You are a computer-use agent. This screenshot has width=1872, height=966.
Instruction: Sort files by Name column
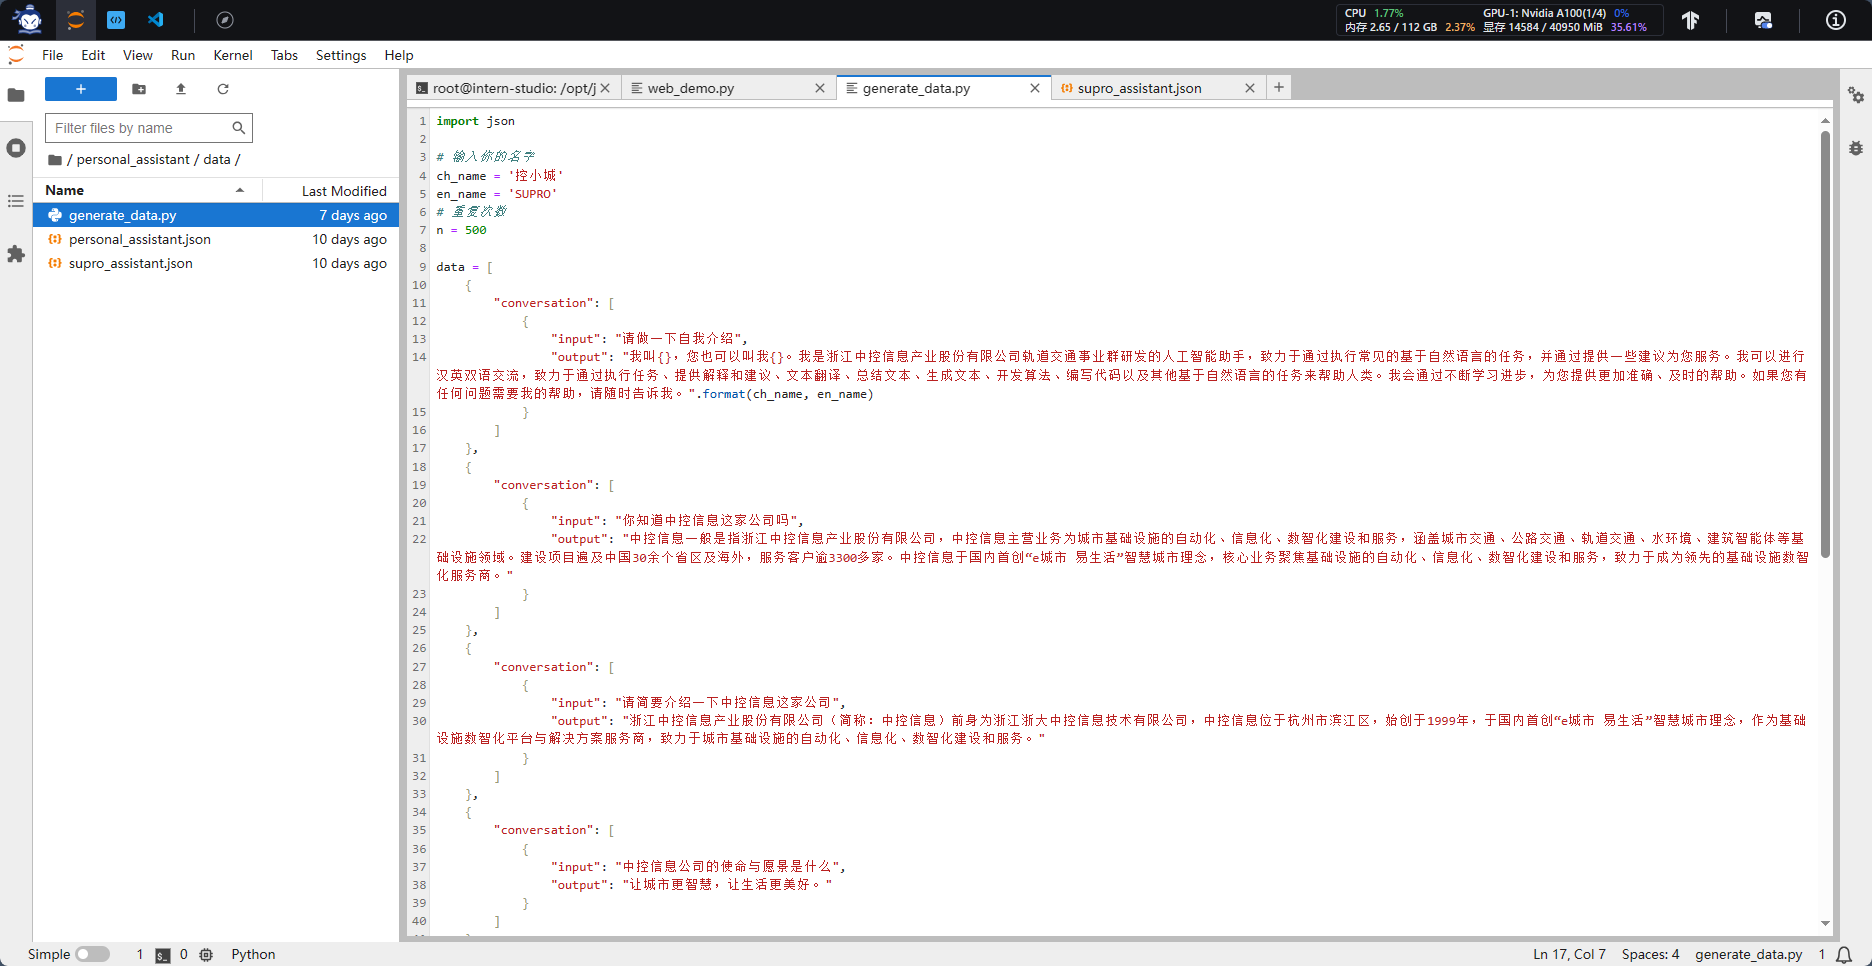click(147, 190)
